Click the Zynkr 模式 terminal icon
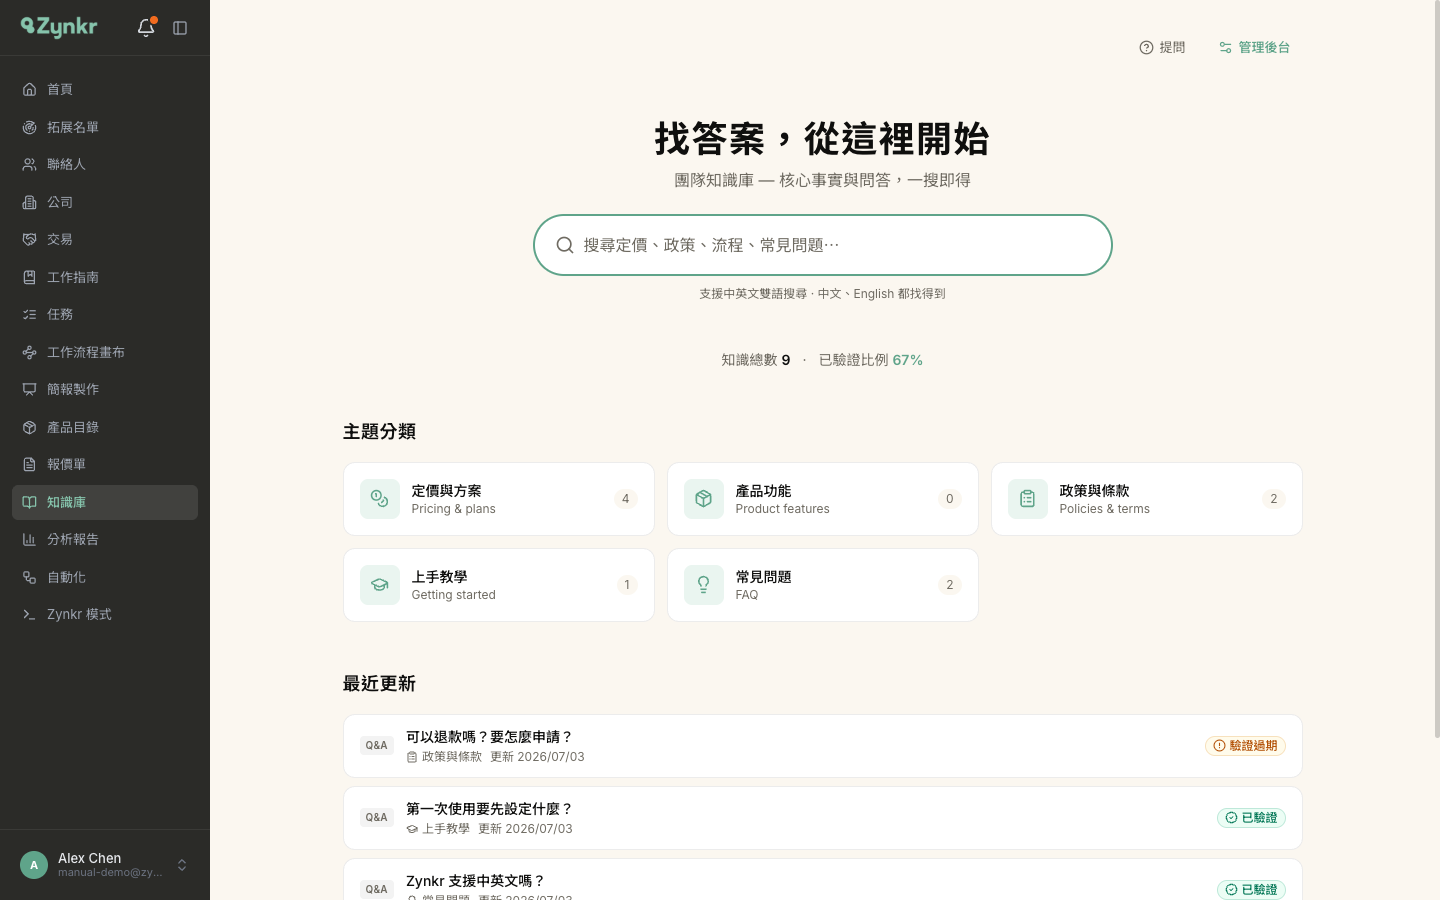 coord(30,614)
